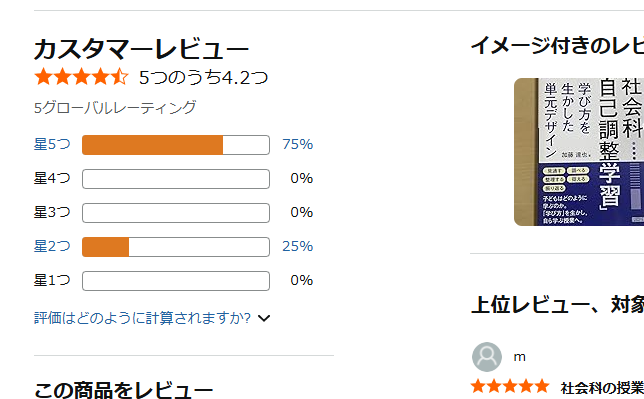Click the 星2つ orange rating bar
The image size is (644, 399).
[176, 247]
